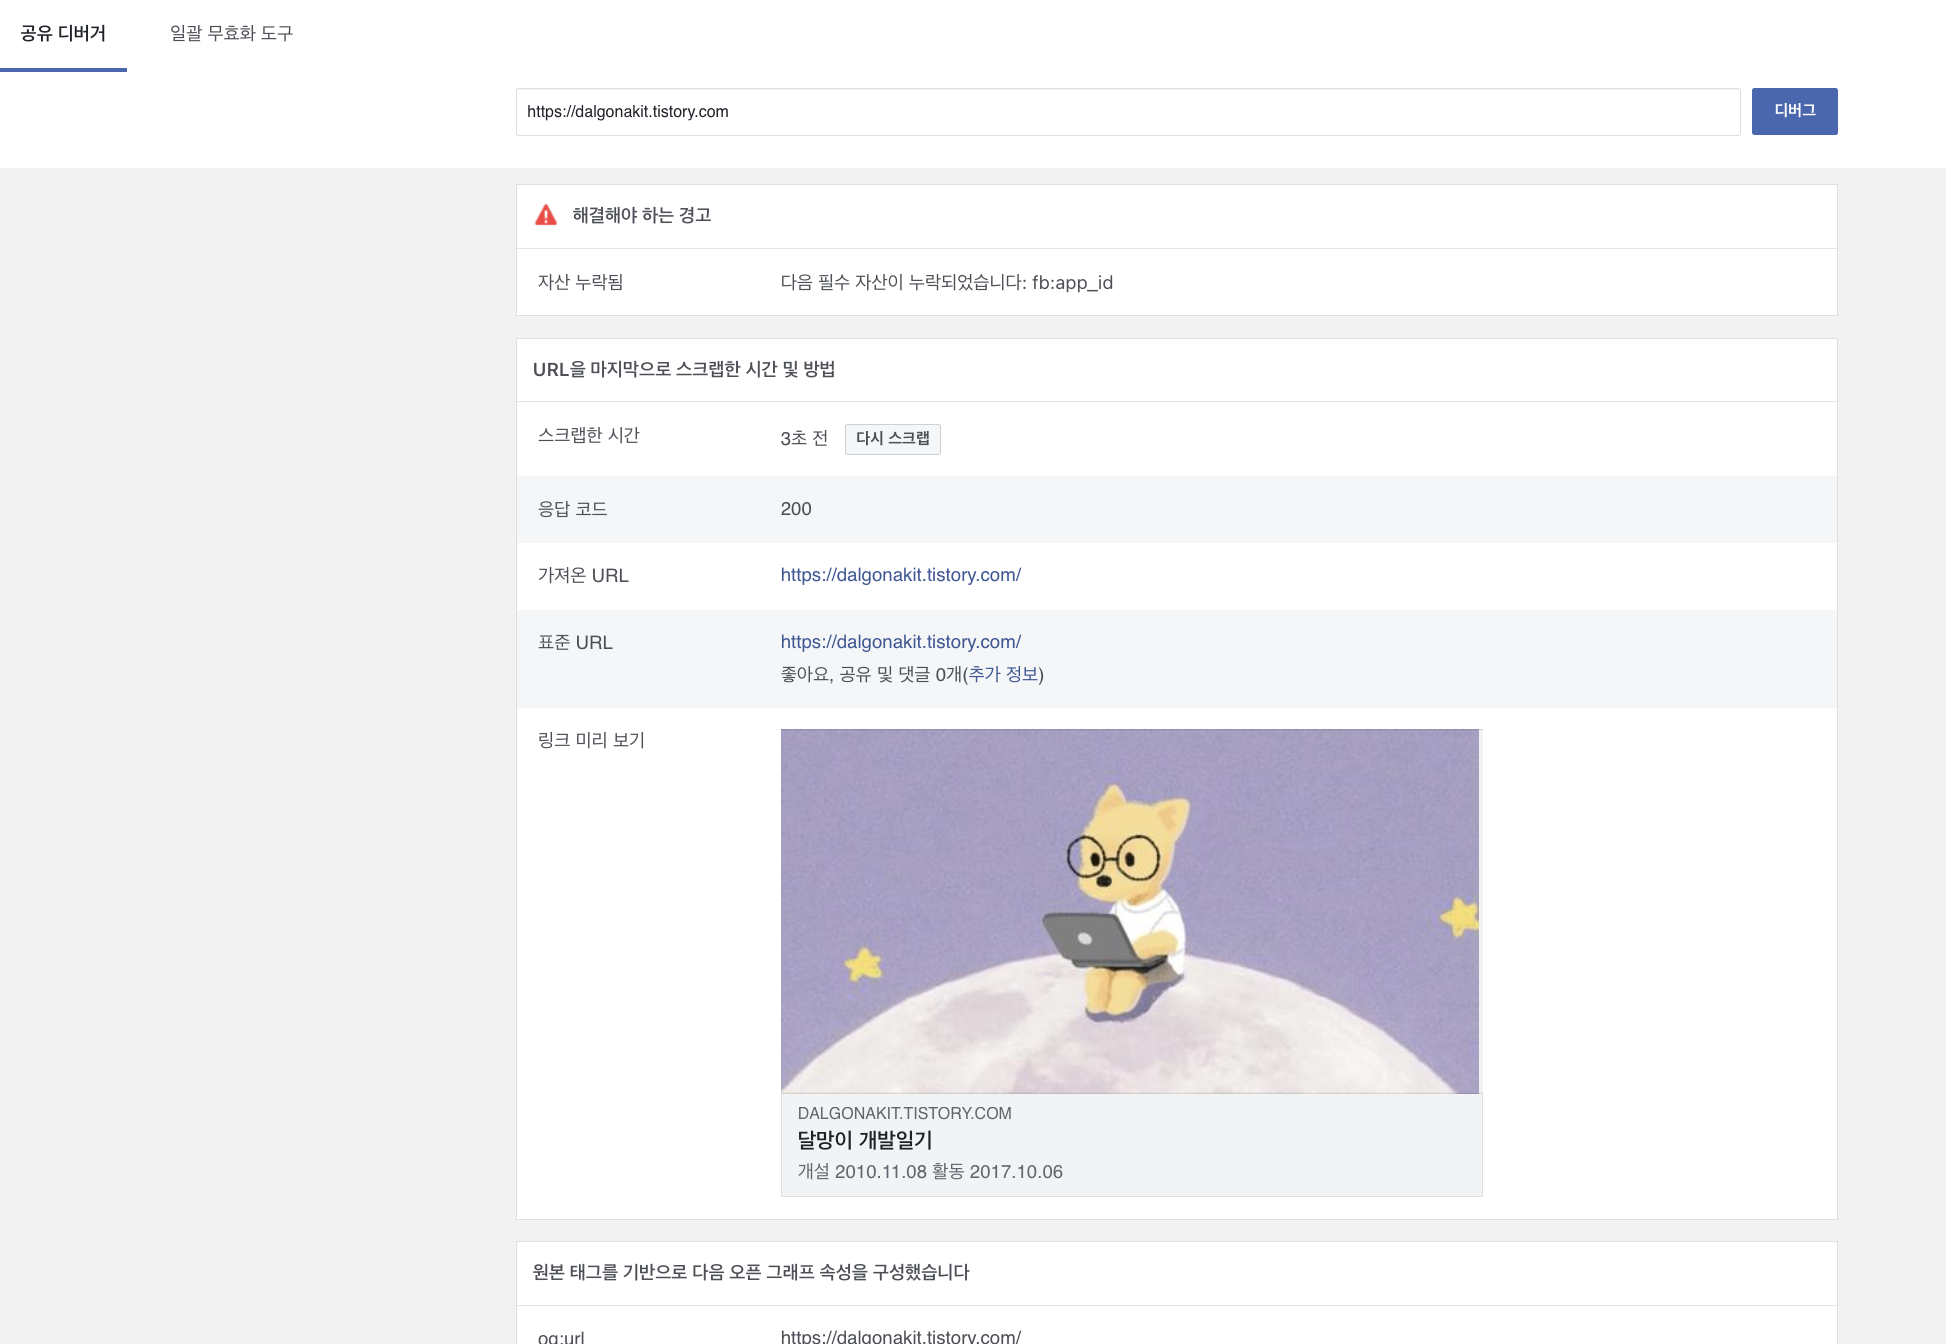Click the URL input field
1946x1344 pixels.
pyautogui.click(x=1127, y=112)
